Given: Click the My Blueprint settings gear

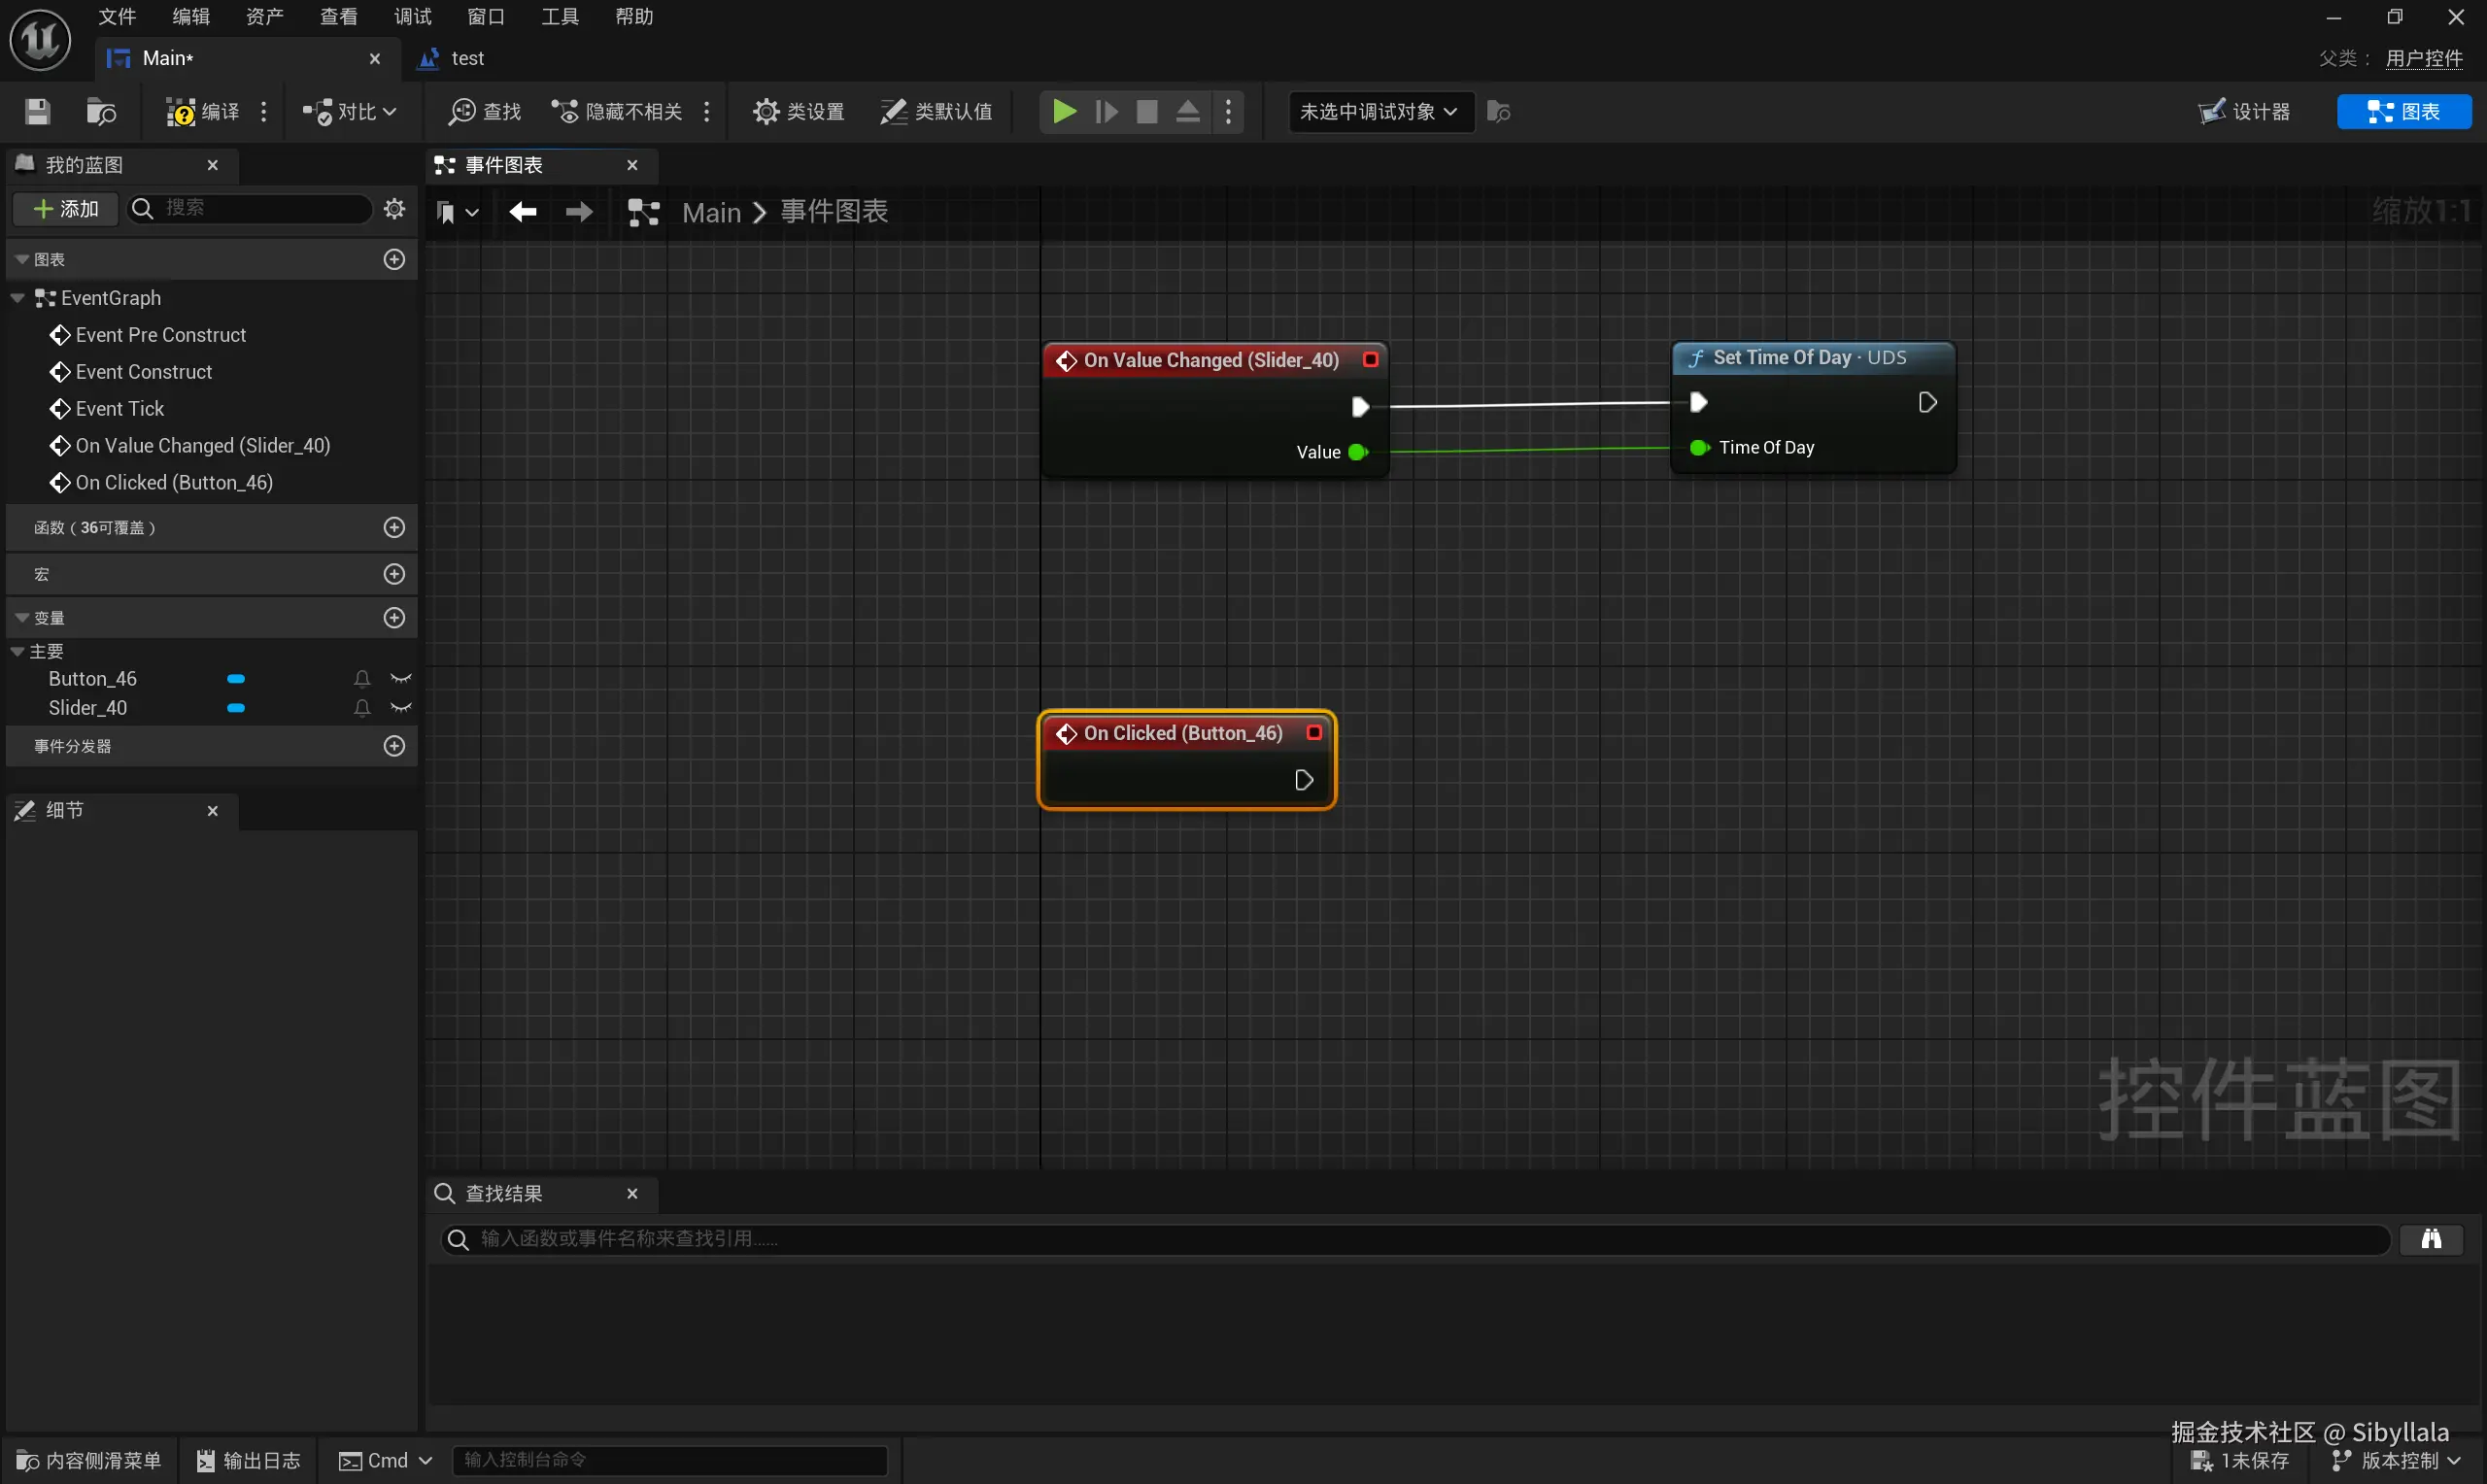Looking at the screenshot, I should pyautogui.click(x=394, y=208).
